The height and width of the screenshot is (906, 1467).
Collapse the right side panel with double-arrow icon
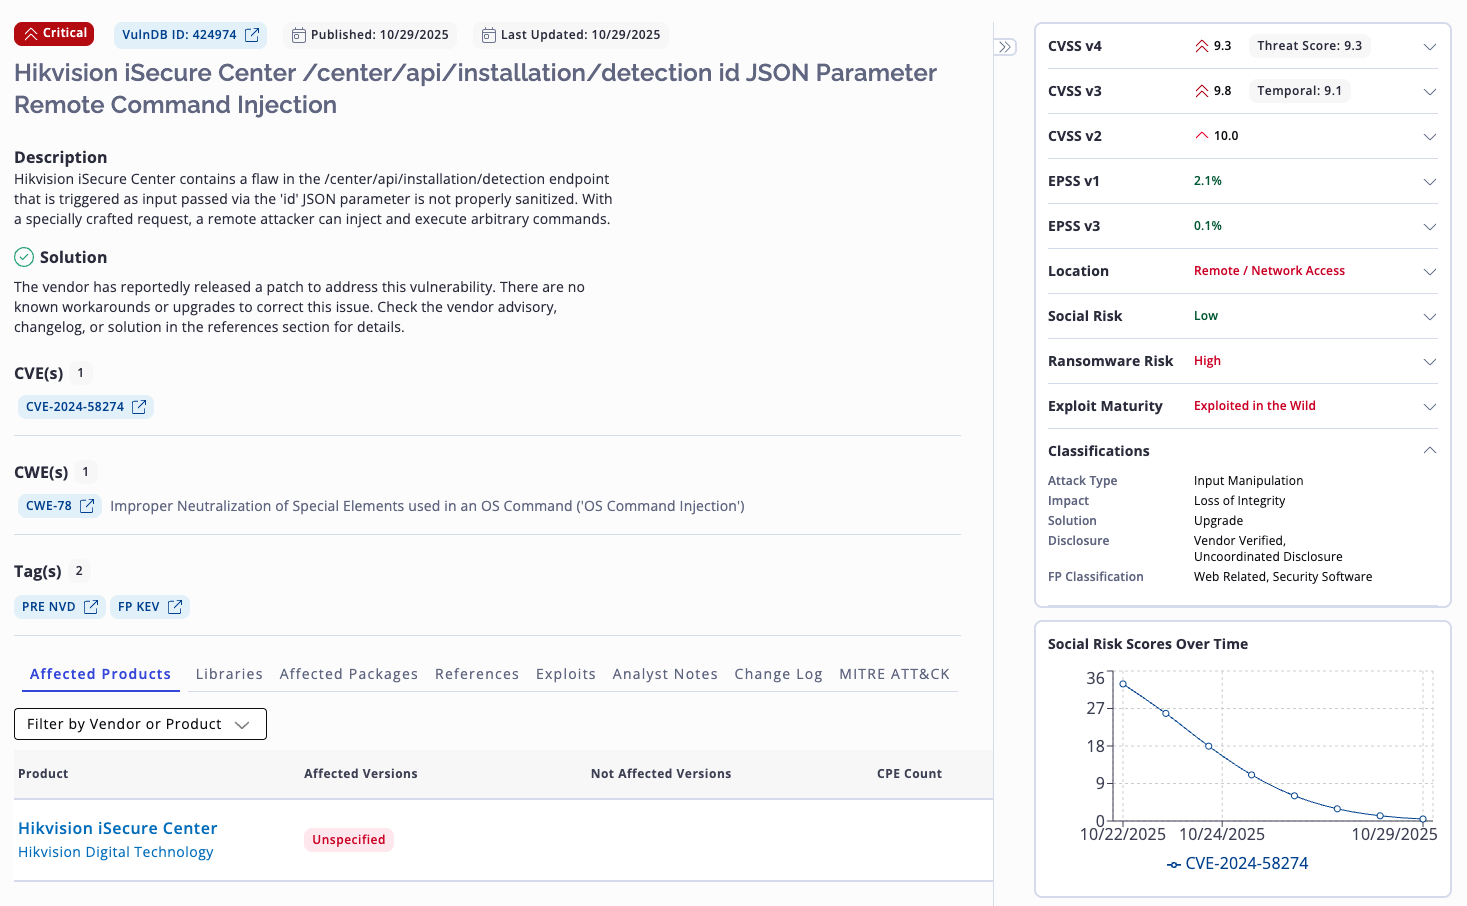pyautogui.click(x=1005, y=47)
